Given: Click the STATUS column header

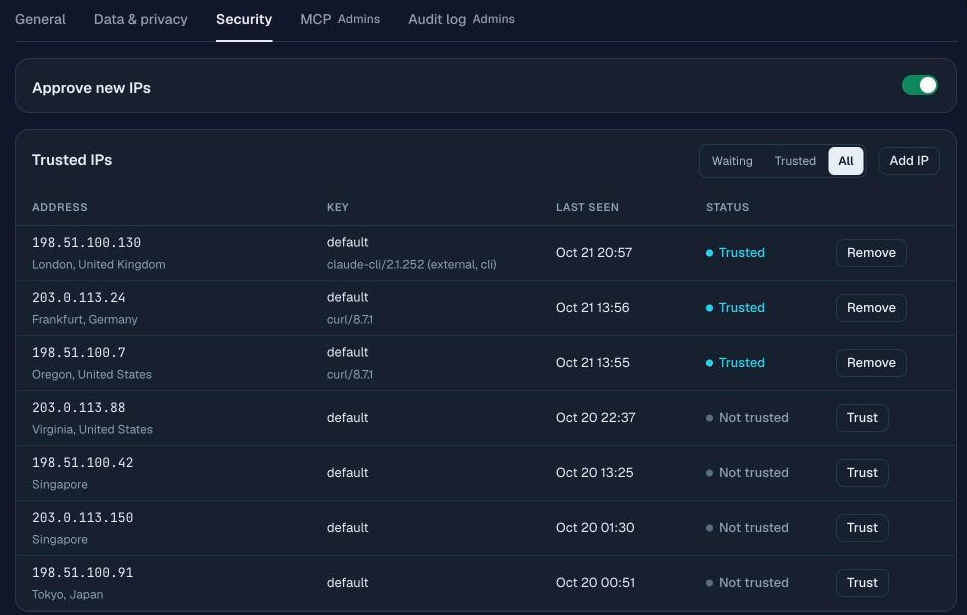Looking at the screenshot, I should [x=727, y=207].
